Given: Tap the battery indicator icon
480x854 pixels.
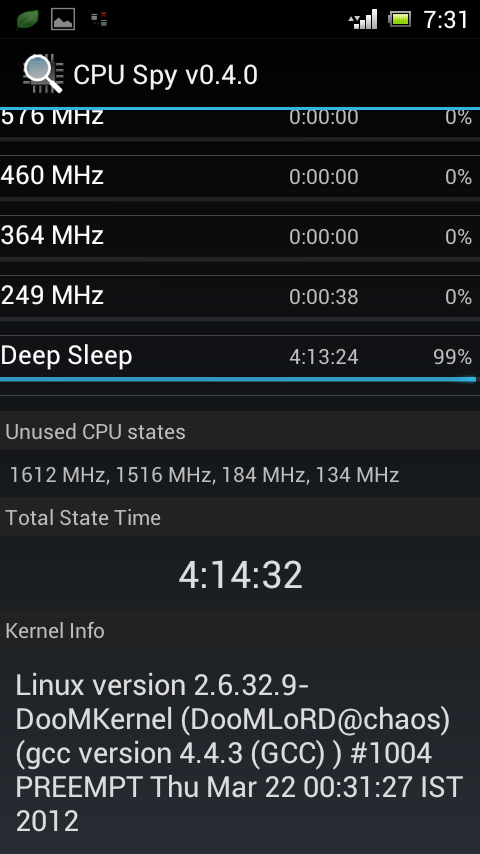Looking at the screenshot, I should click(x=399, y=20).
